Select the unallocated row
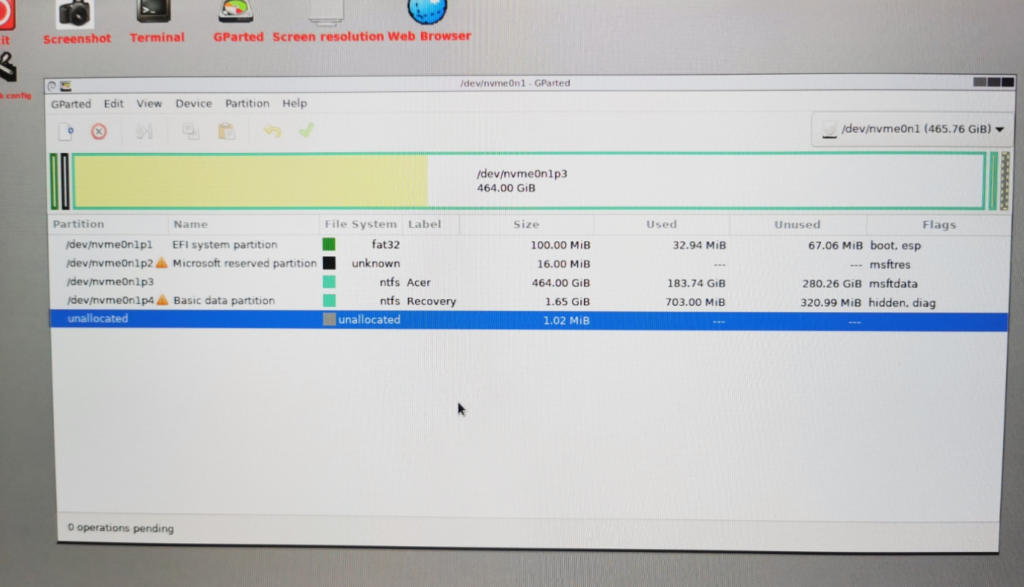Screen dimensions: 1024x587 click(529, 320)
